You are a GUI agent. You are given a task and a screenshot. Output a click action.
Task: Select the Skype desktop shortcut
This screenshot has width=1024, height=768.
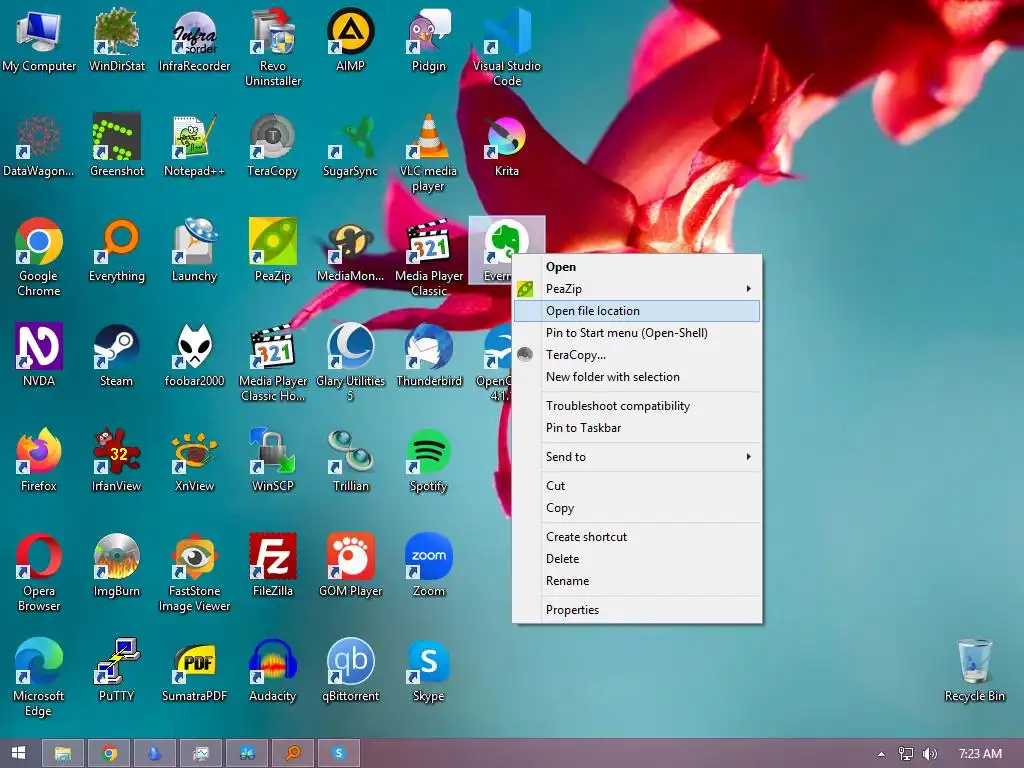428,670
